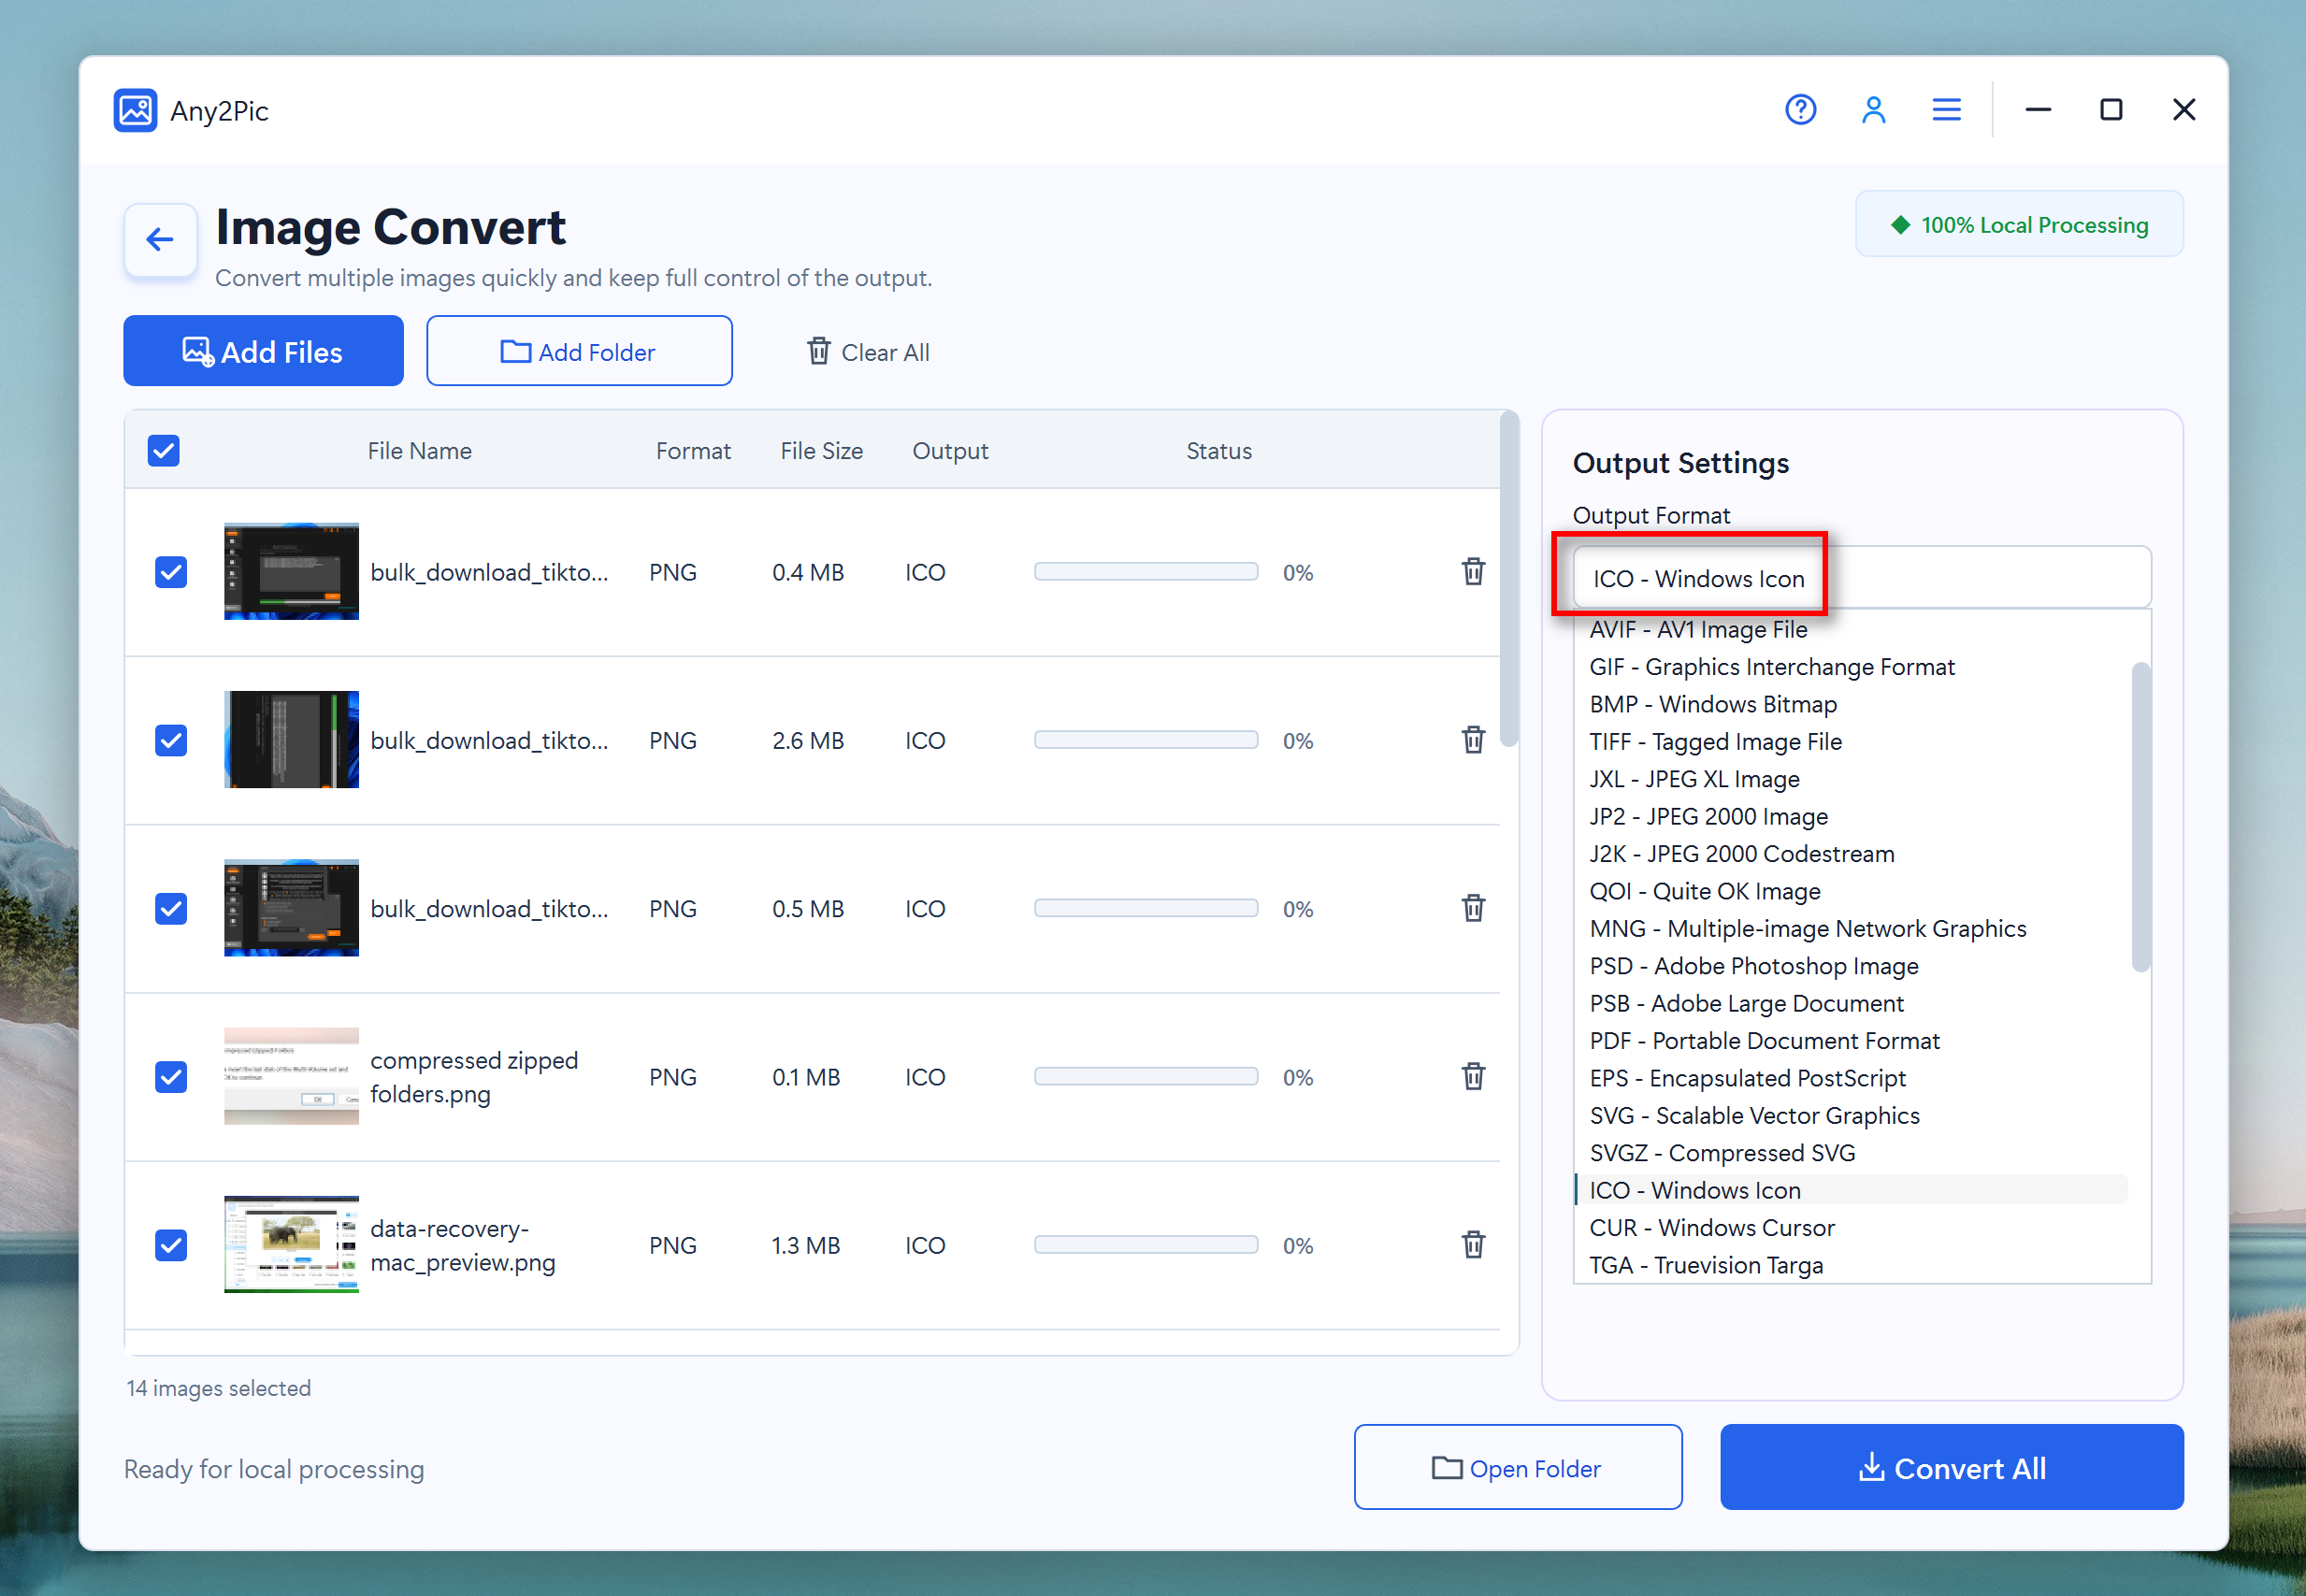Delete data-recovery-mac_preview.png row
2306x1596 pixels.
(x=1473, y=1245)
